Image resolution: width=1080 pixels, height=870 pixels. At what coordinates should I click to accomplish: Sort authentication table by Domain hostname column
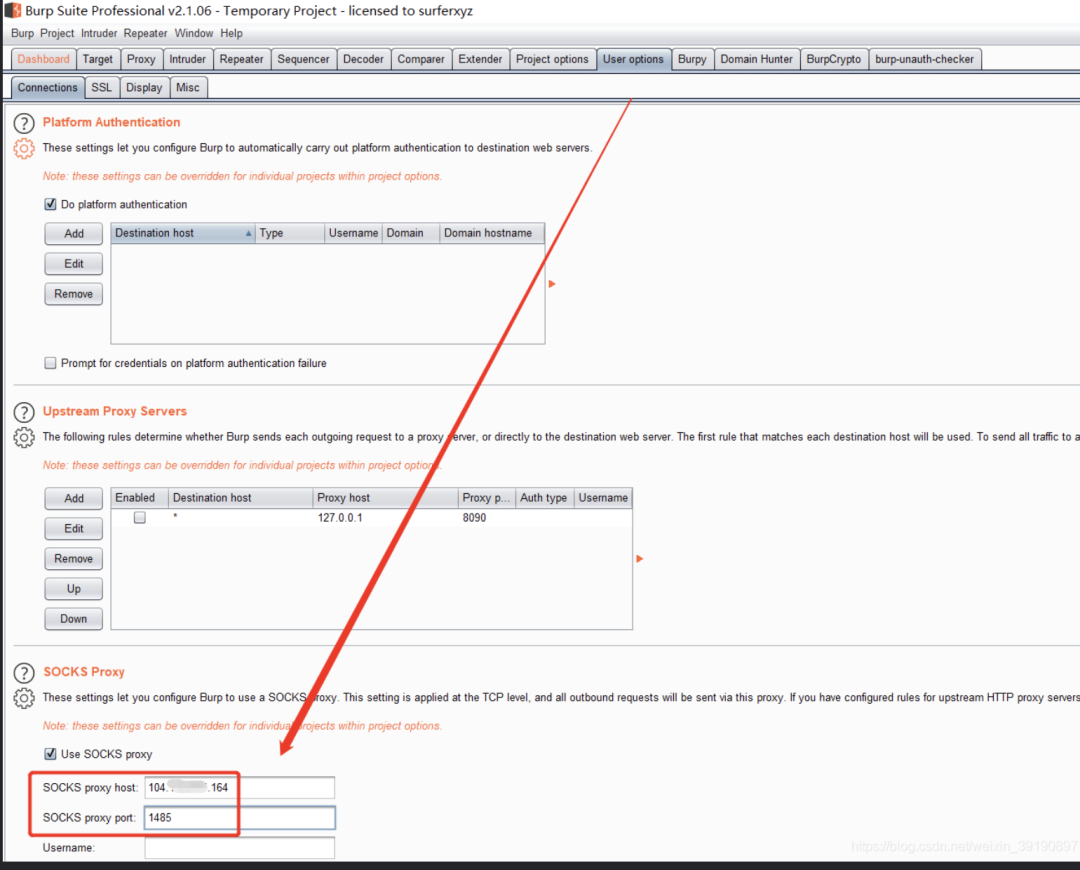pyautogui.click(x=492, y=233)
